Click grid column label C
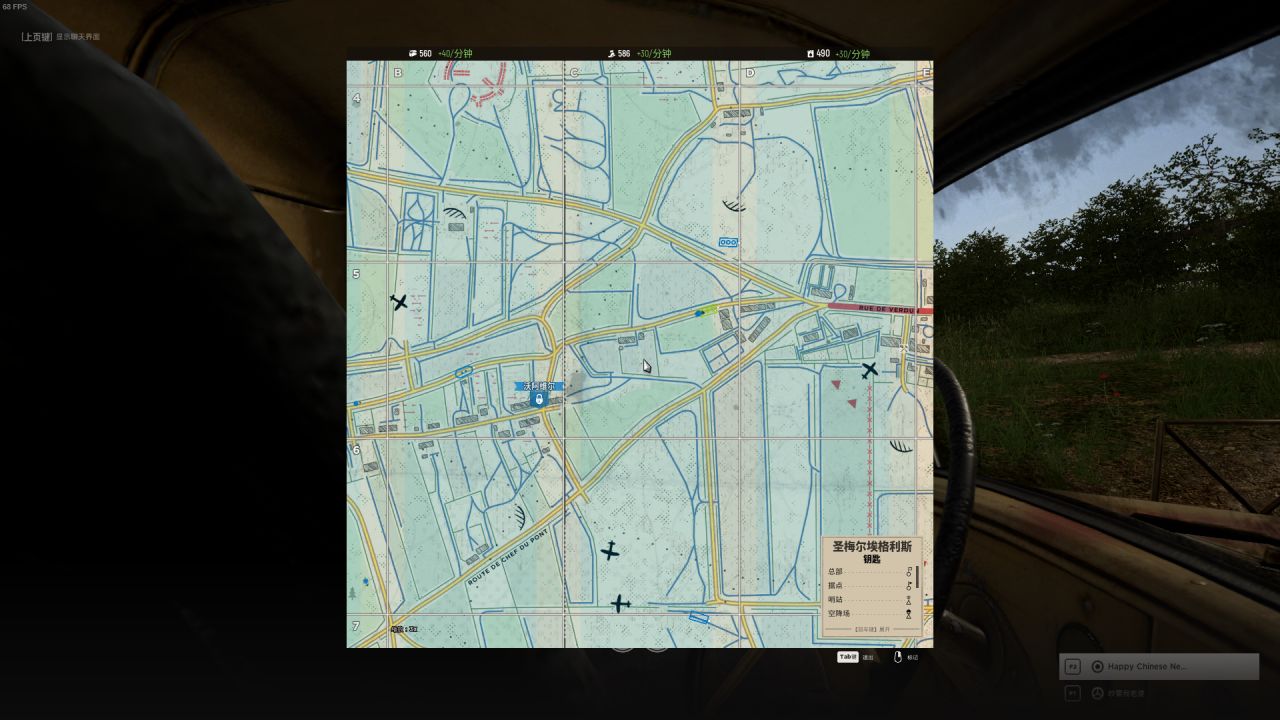The height and width of the screenshot is (720, 1280). pos(574,72)
